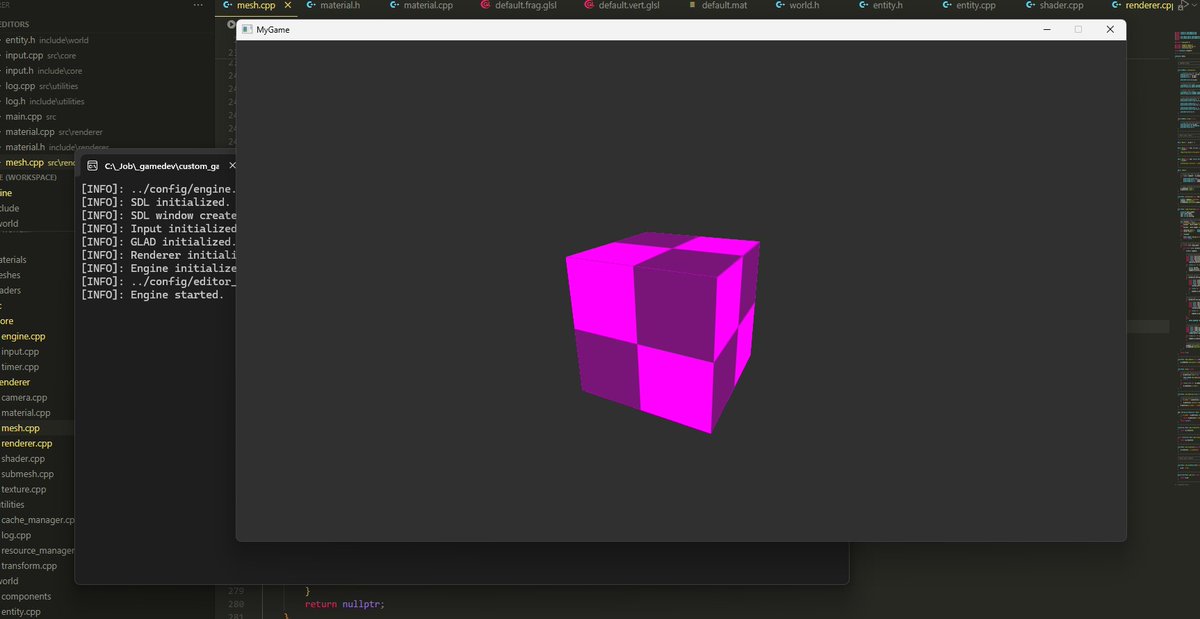
Task: Open camera.cpp in the file tree
Action: (24, 398)
